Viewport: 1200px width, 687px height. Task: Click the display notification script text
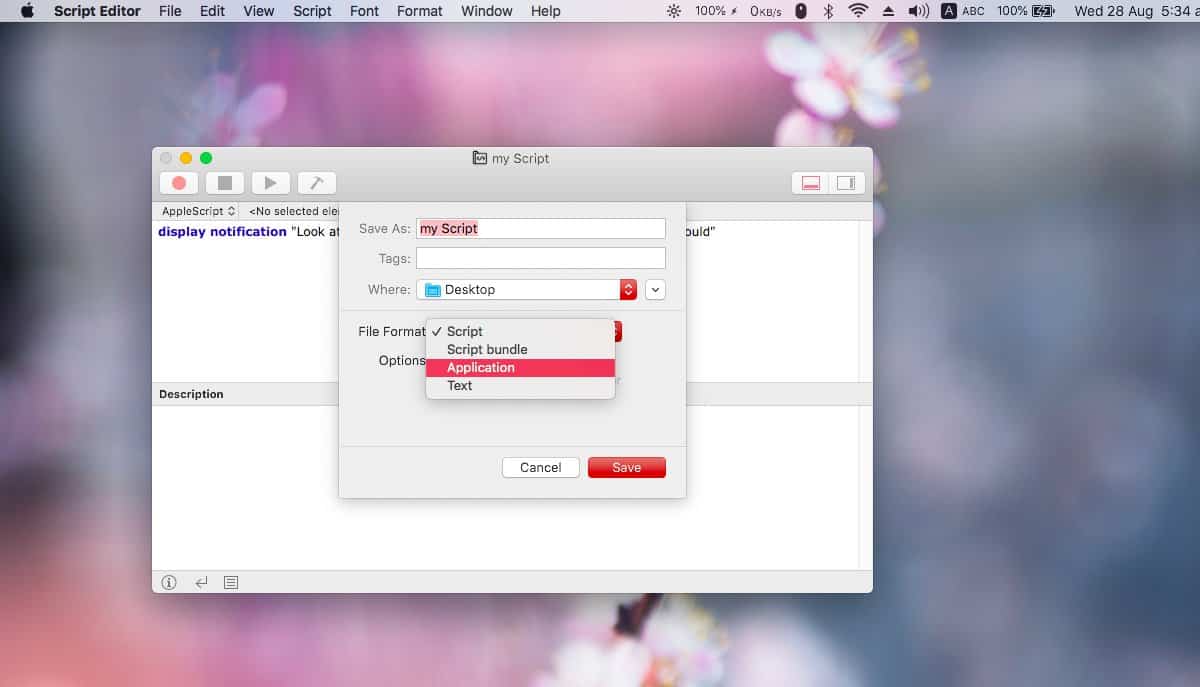tap(222, 231)
